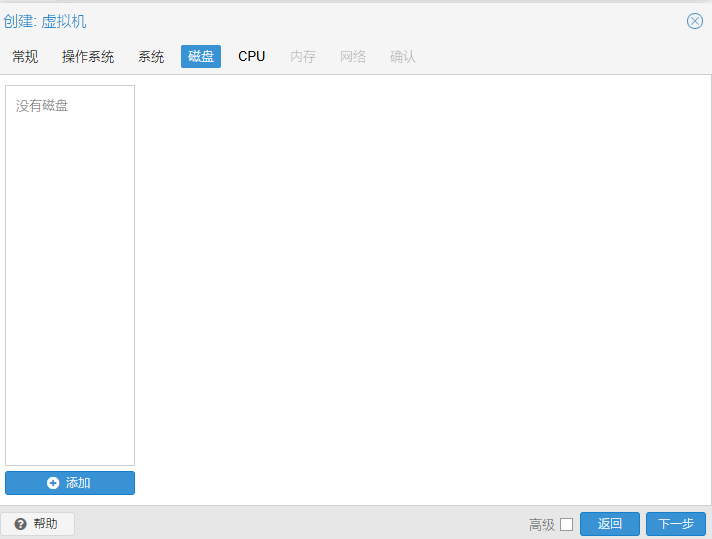Click the 添加 disk button
Screen dimensions: 712x539
[70, 483]
